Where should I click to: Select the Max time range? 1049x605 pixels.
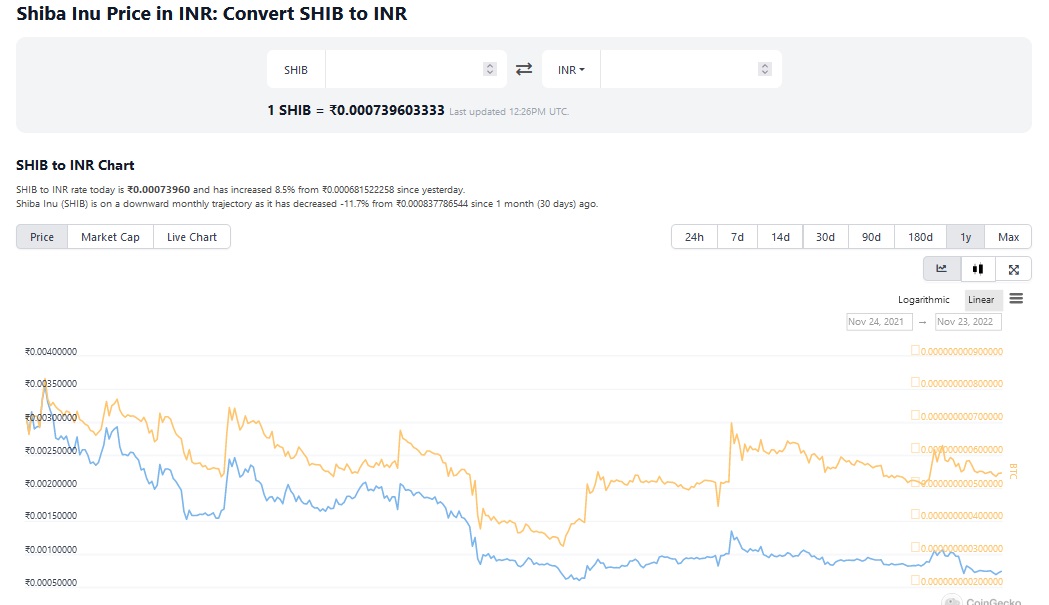[x=1008, y=237]
